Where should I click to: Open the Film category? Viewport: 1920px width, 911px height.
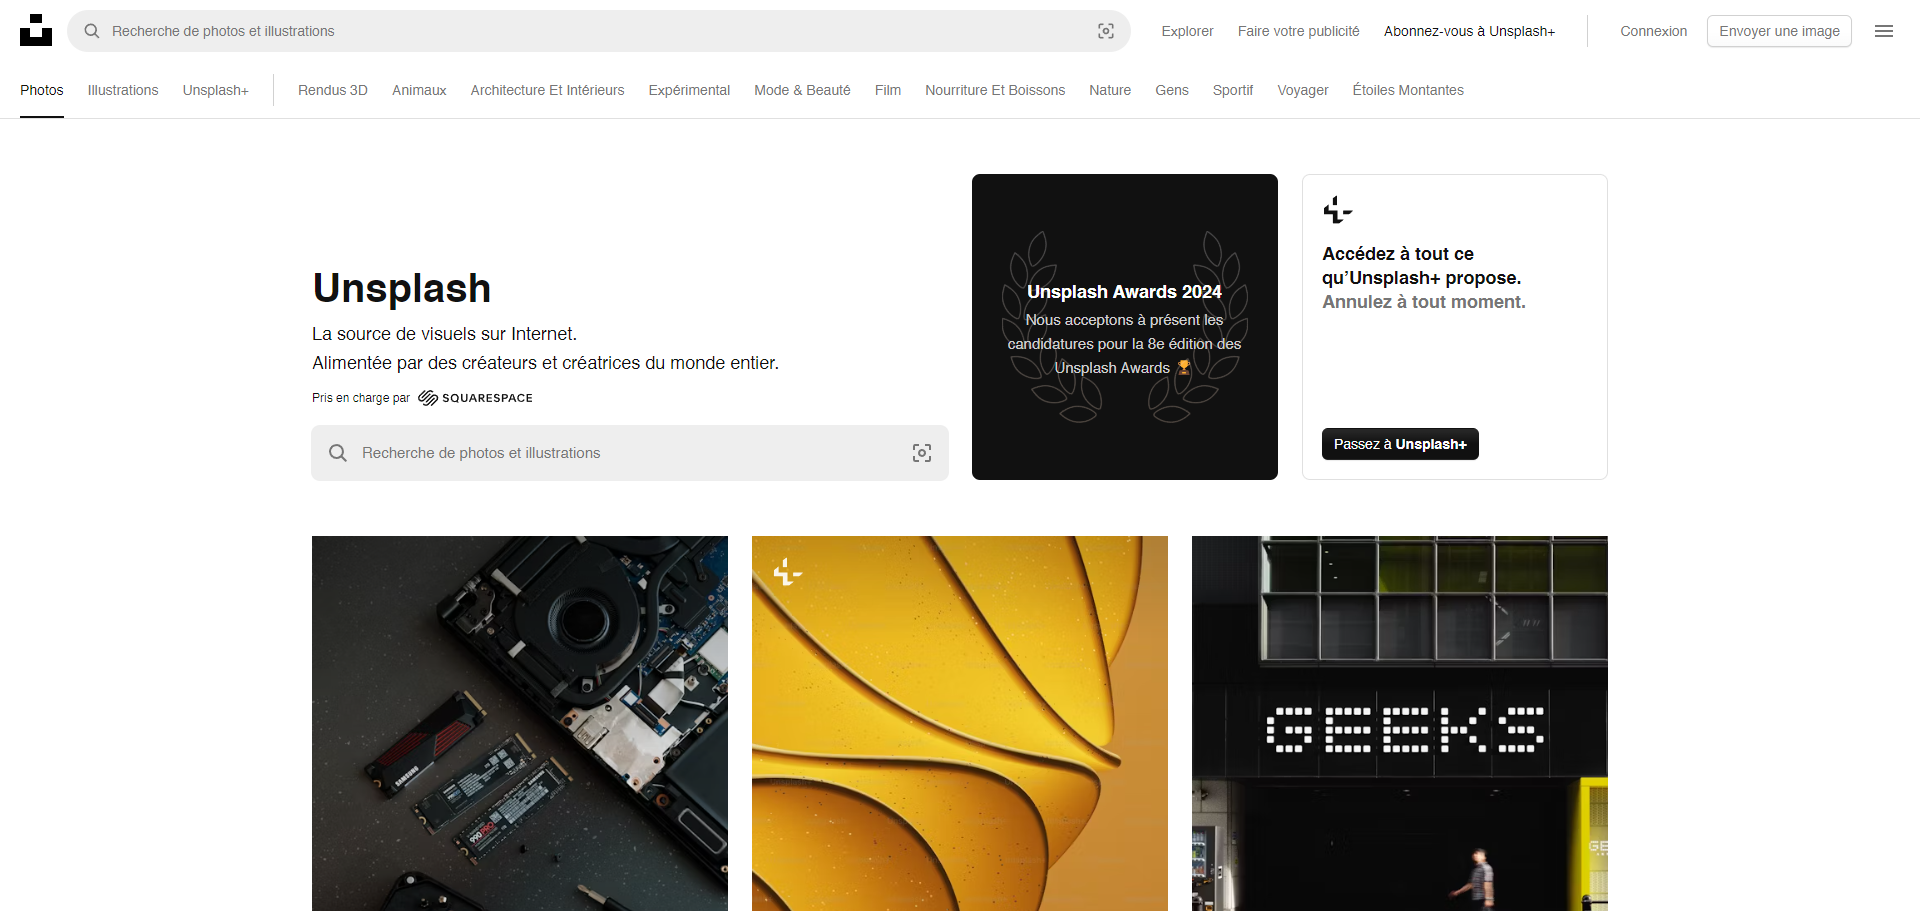(x=888, y=90)
